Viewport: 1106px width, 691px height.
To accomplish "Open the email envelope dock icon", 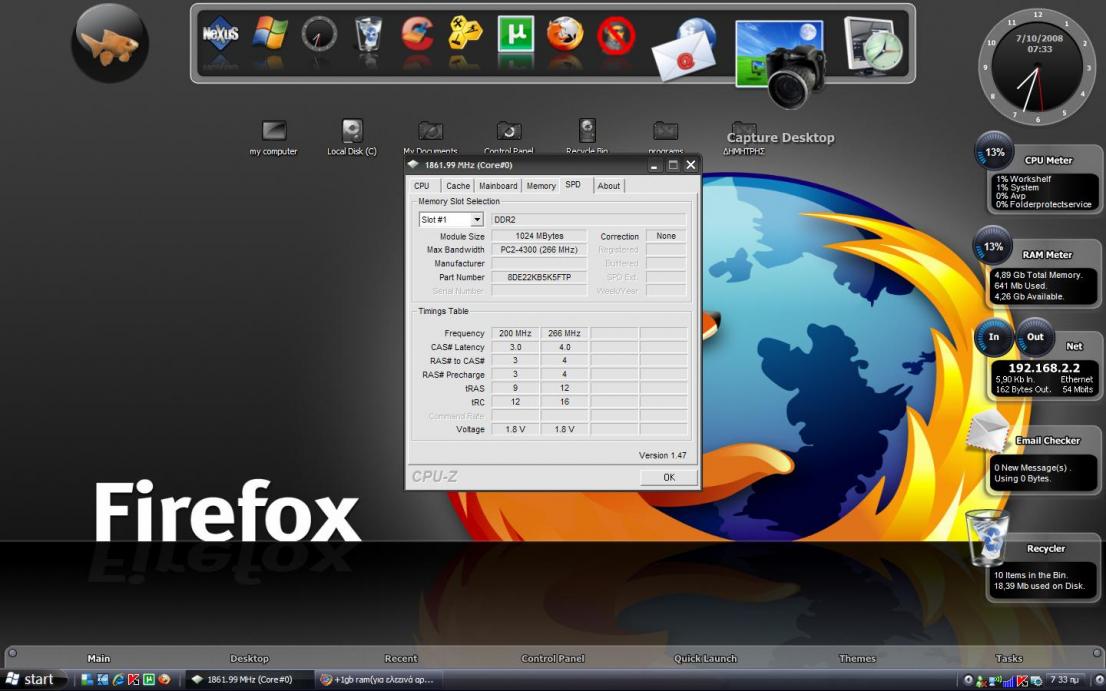I will coord(684,49).
